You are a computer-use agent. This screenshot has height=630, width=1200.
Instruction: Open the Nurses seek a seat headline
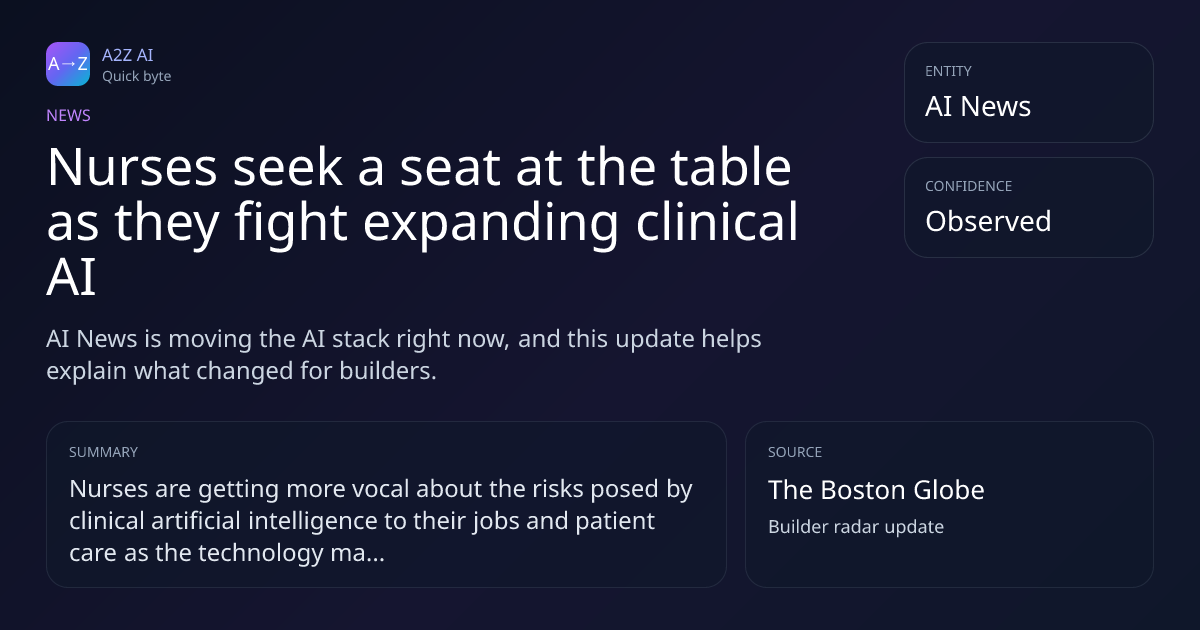click(422, 222)
